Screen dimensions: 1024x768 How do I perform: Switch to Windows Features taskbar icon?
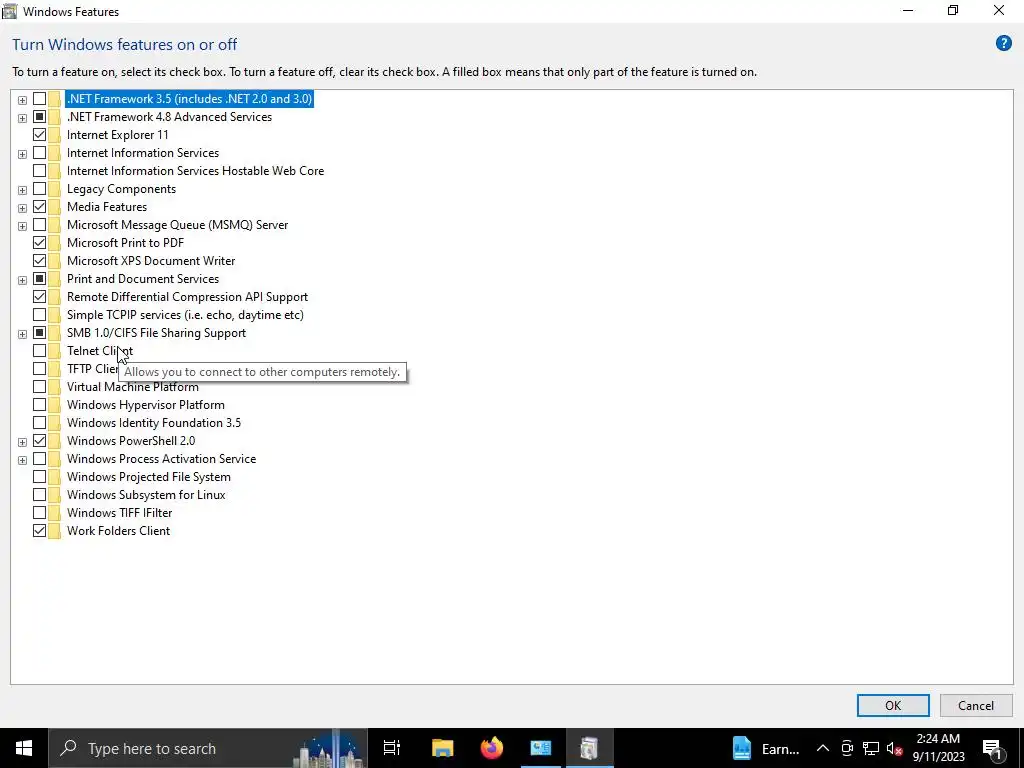point(589,748)
